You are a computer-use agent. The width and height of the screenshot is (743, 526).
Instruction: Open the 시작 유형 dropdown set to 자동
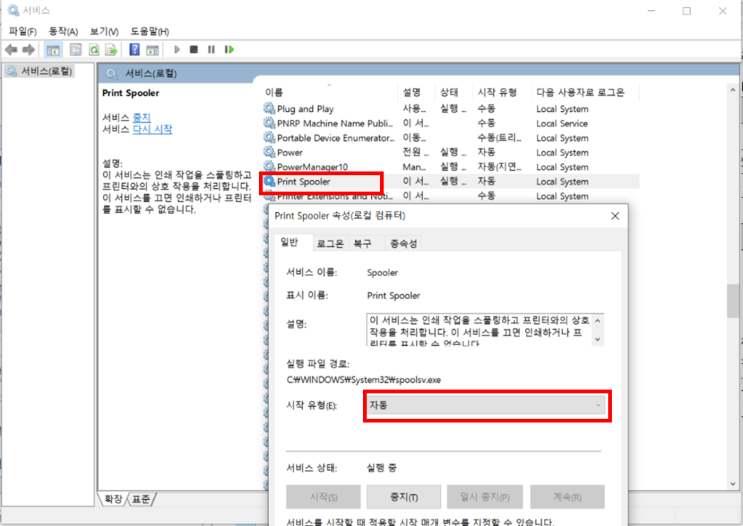[x=487, y=406]
